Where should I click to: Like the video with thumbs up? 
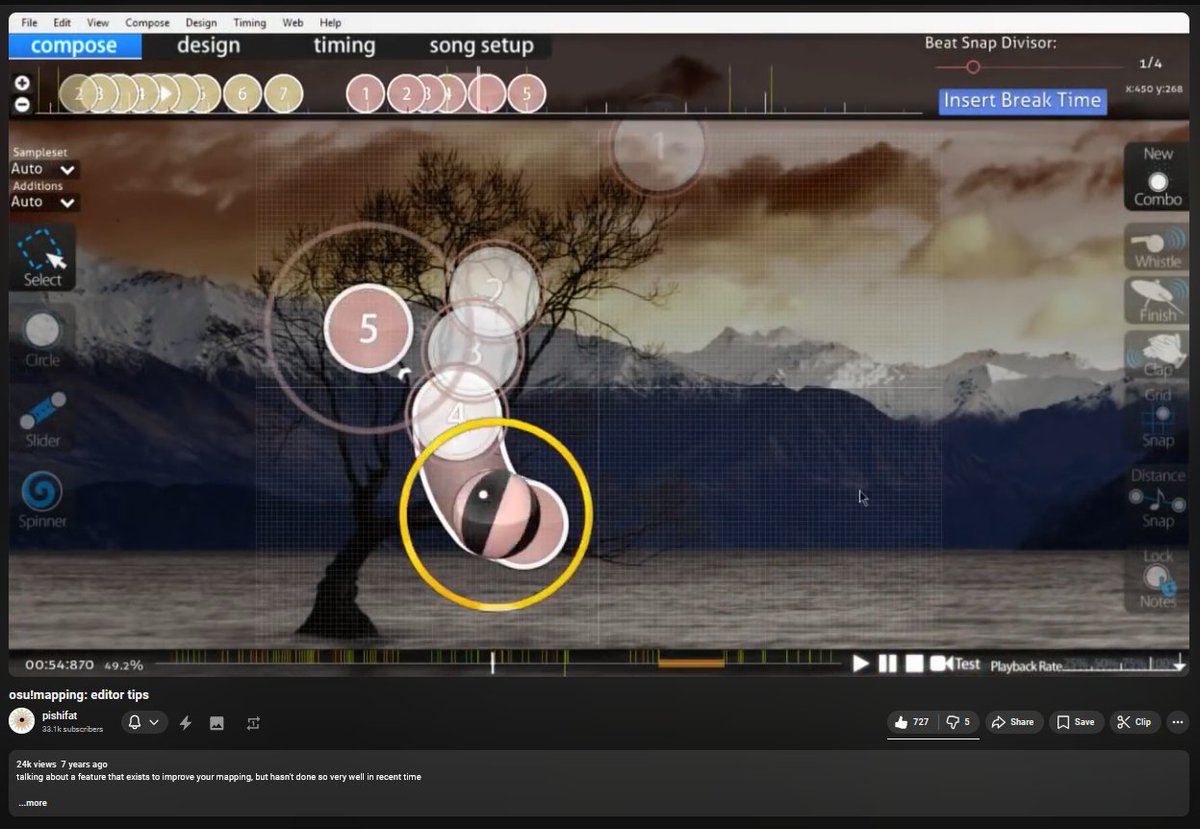911,722
